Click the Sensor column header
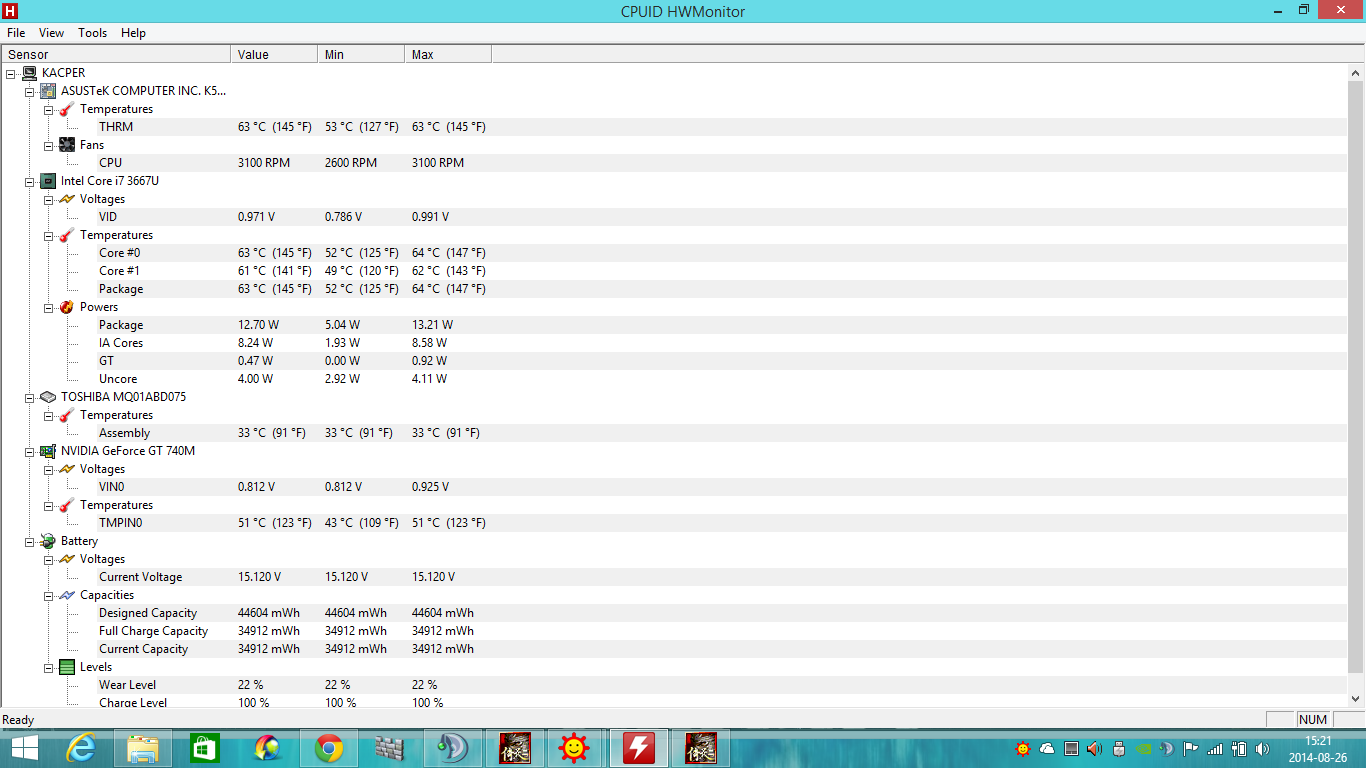 pos(117,55)
